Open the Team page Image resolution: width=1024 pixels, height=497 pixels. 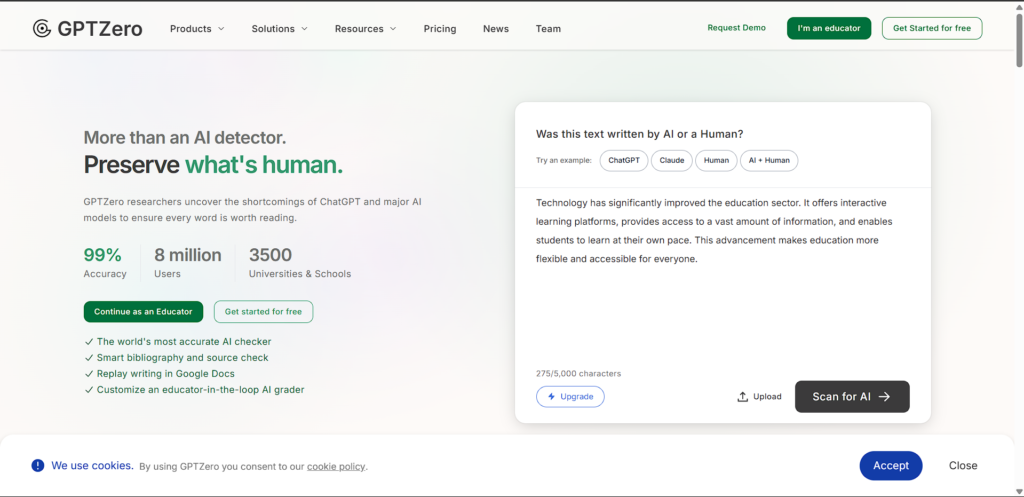click(548, 29)
